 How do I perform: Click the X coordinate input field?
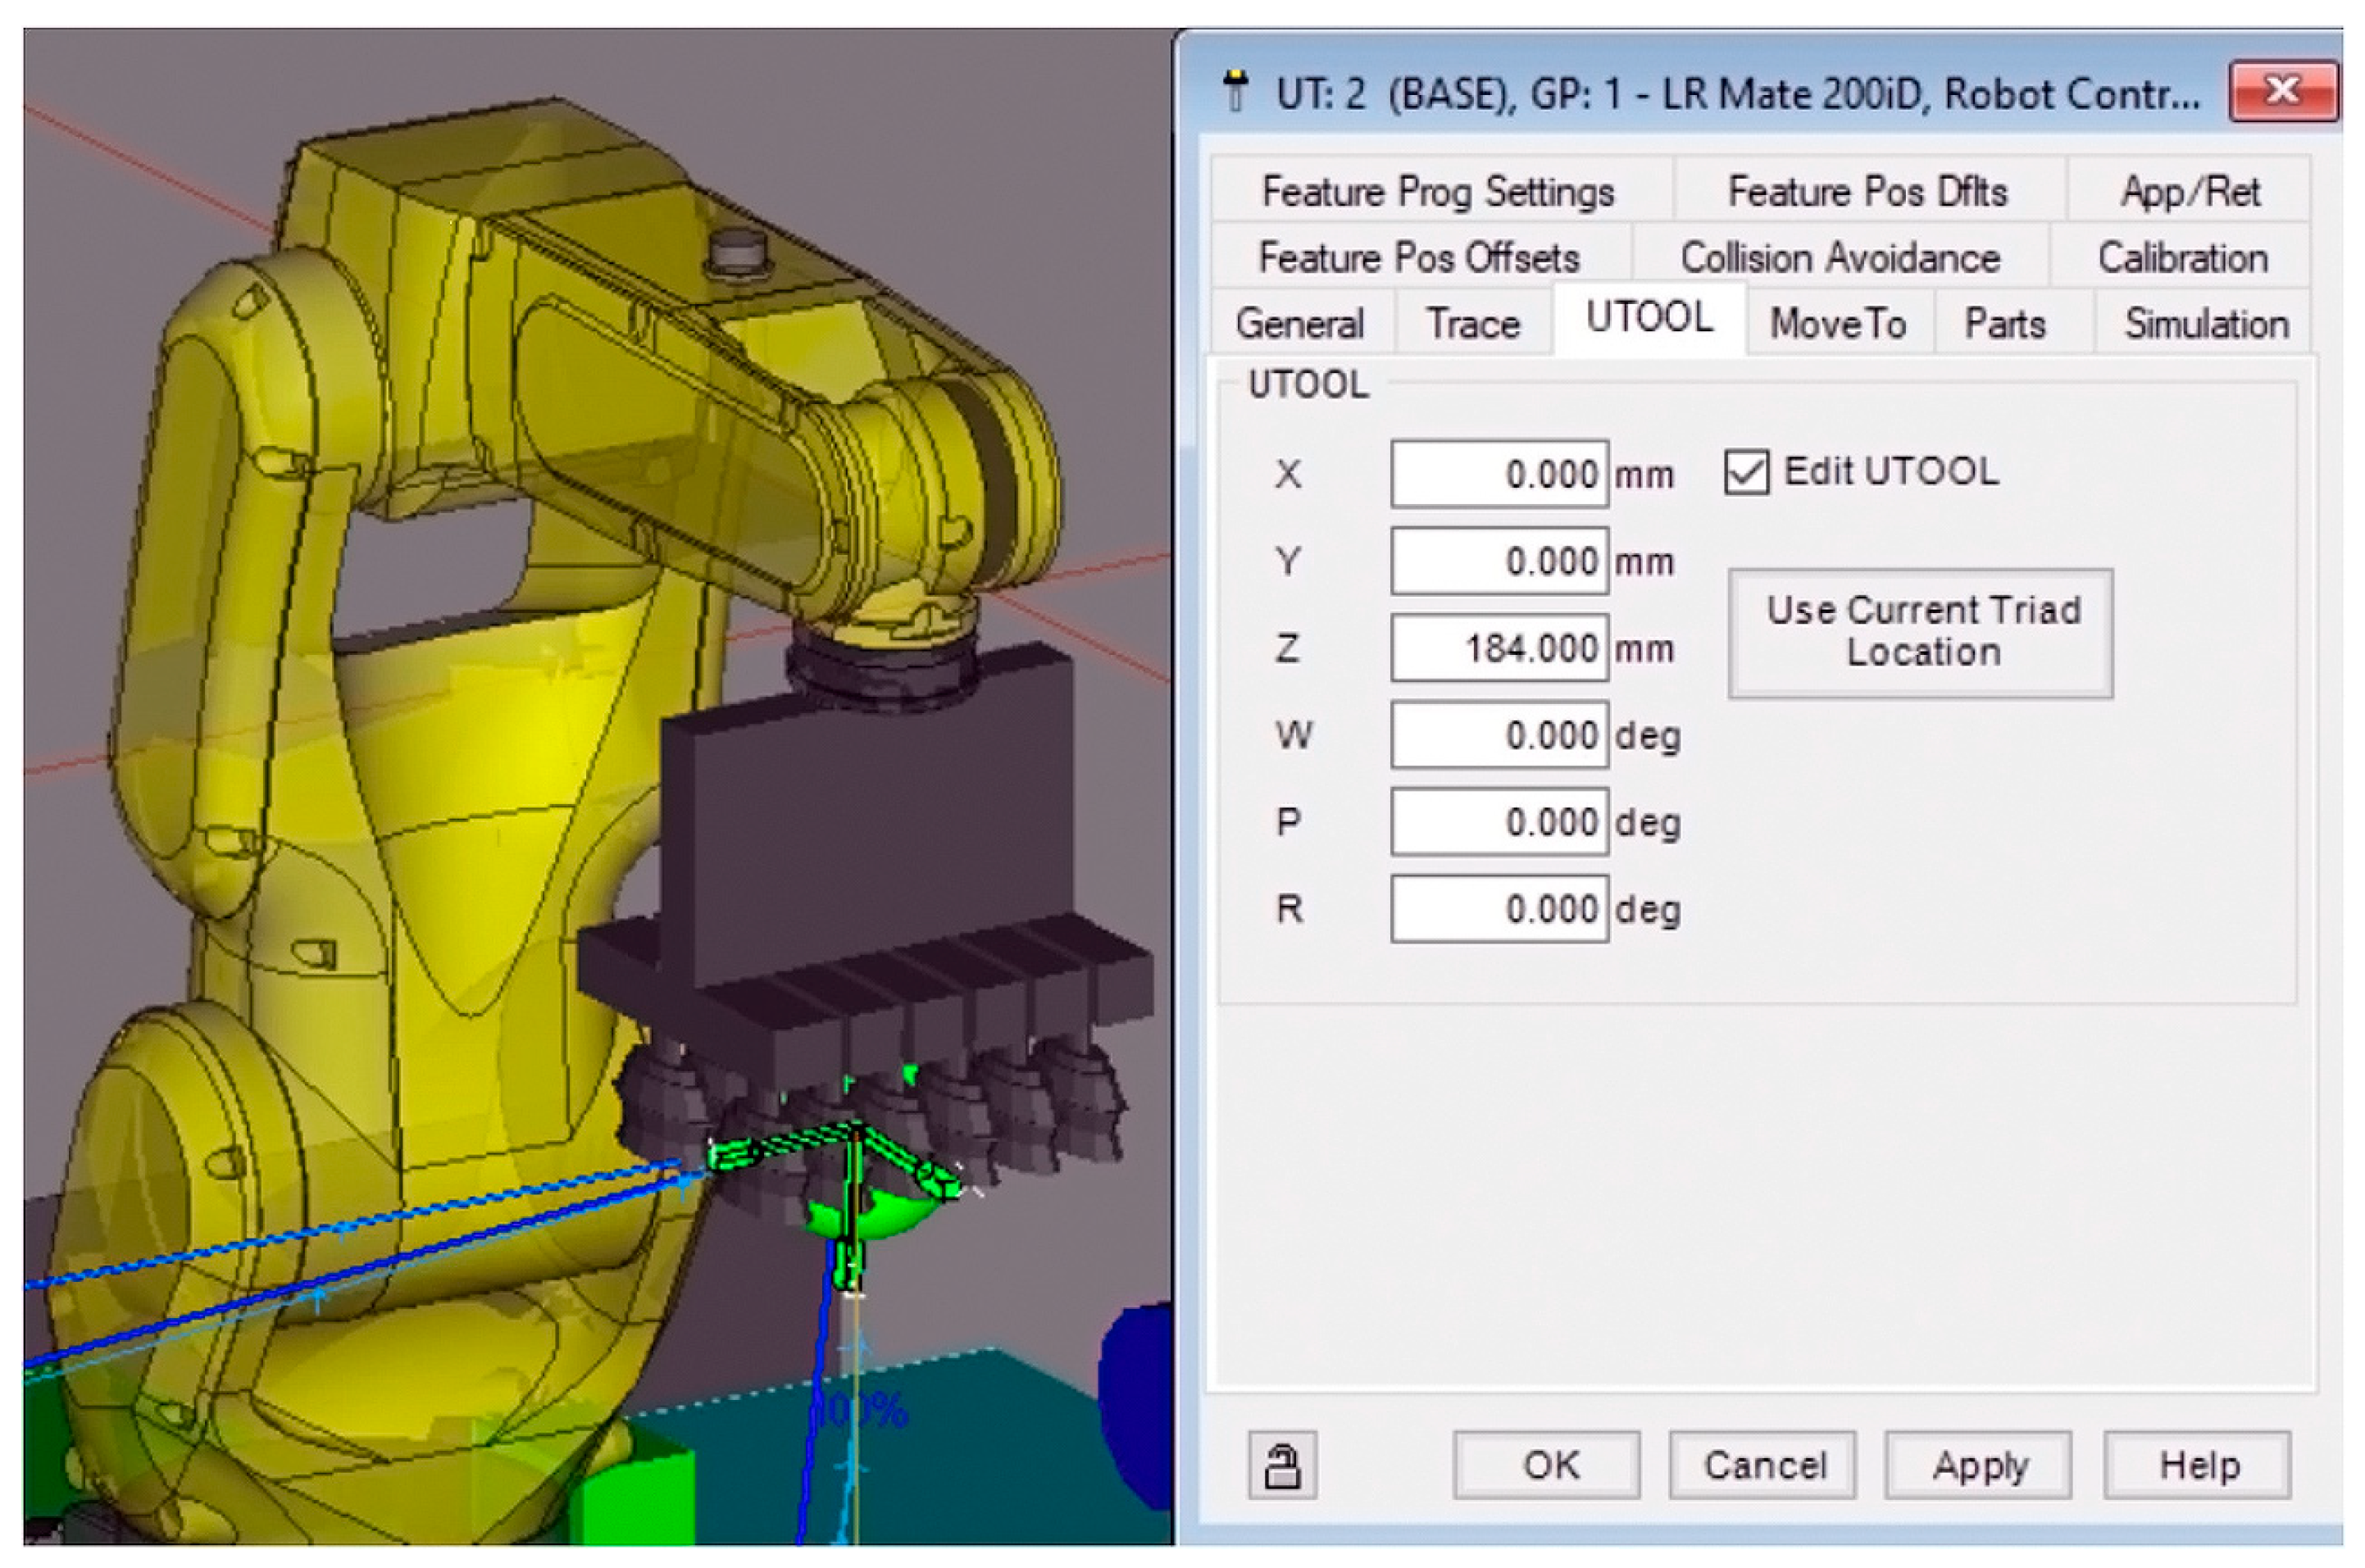point(1498,474)
